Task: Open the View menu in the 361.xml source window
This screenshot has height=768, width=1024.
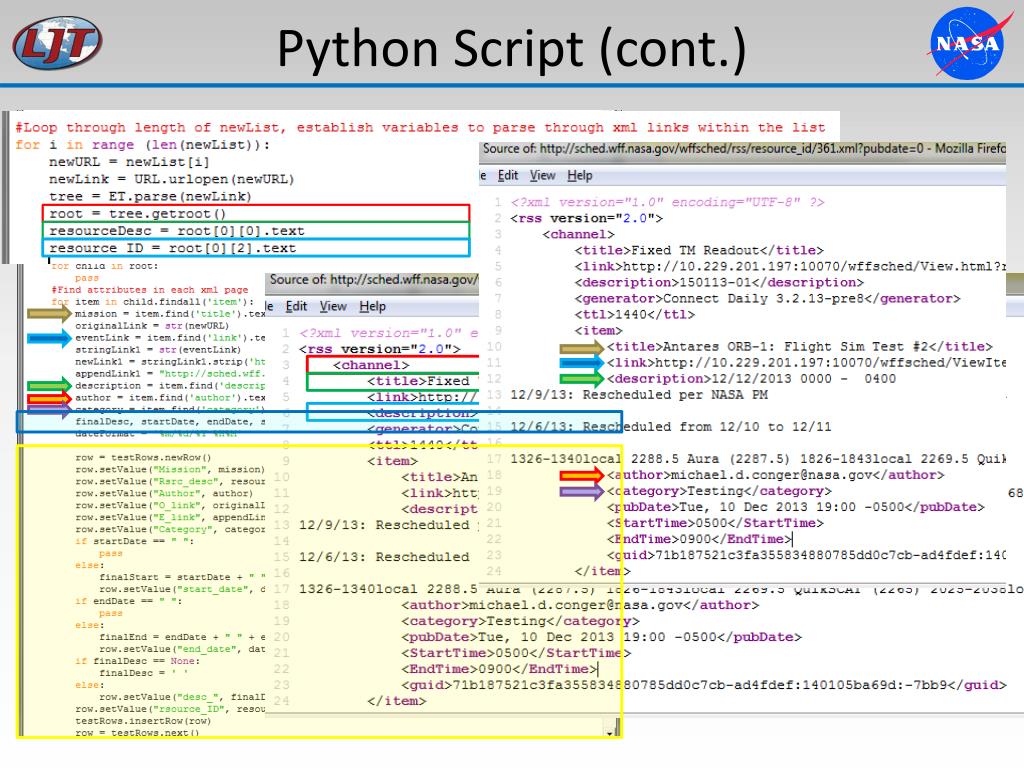Action: pos(542,175)
